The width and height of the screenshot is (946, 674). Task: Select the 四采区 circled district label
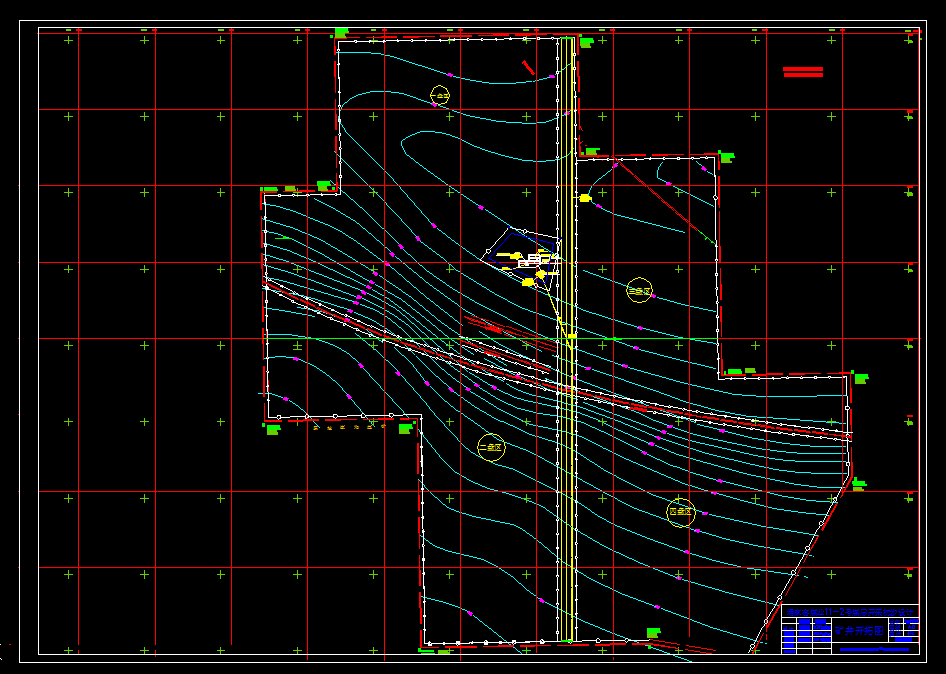coord(681,512)
